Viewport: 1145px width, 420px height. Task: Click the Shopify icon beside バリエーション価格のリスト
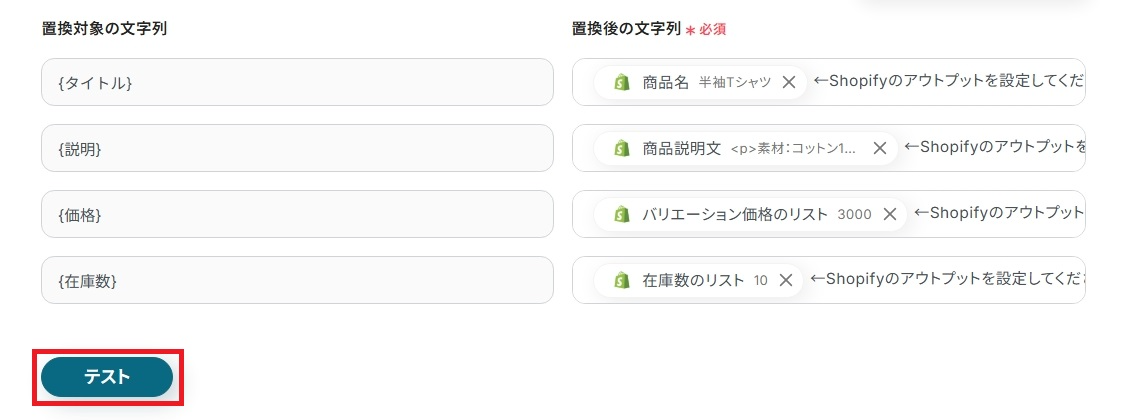pos(622,214)
